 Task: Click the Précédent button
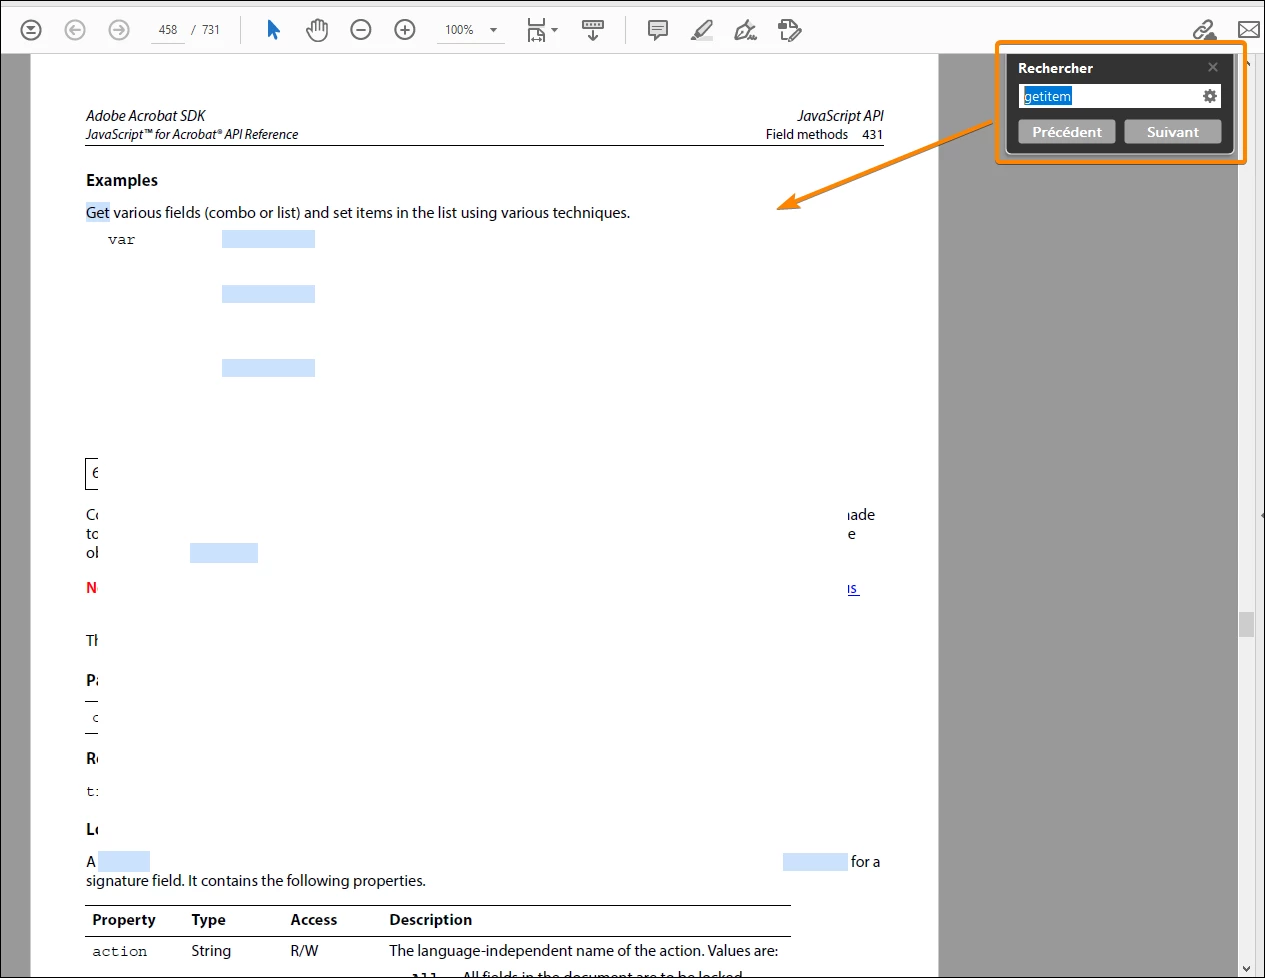tap(1067, 132)
